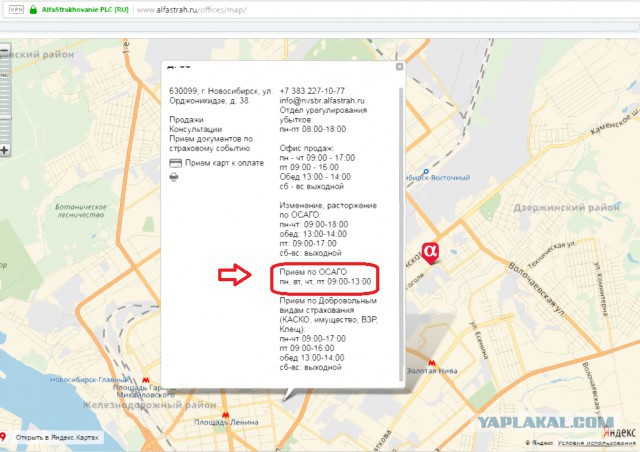Click the 'Продажи' service line
Viewport: 640px width, 452px height.
187,120
